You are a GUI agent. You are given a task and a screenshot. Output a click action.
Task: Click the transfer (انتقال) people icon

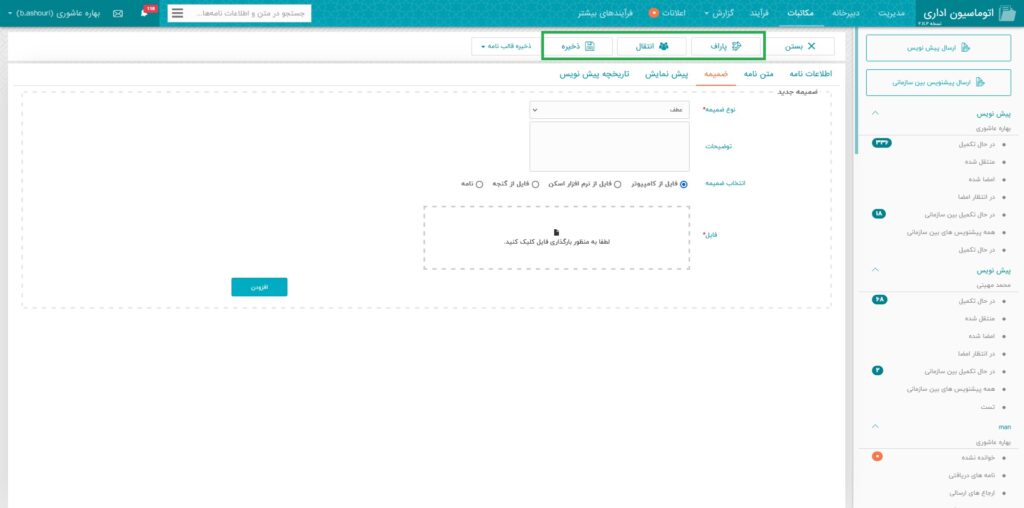pyautogui.click(x=663, y=46)
